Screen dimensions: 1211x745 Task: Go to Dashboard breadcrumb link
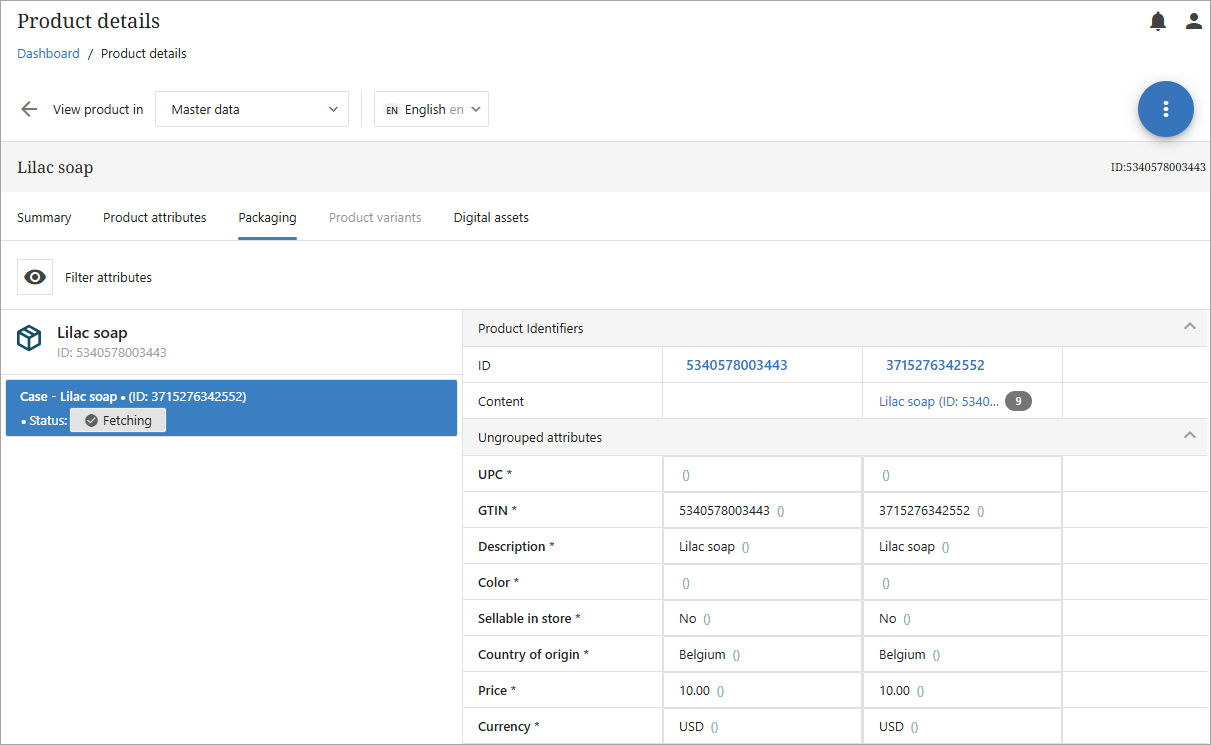coord(48,53)
